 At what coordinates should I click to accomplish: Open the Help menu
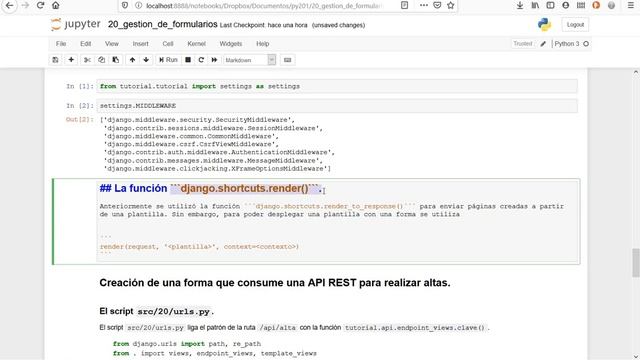pos(262,44)
